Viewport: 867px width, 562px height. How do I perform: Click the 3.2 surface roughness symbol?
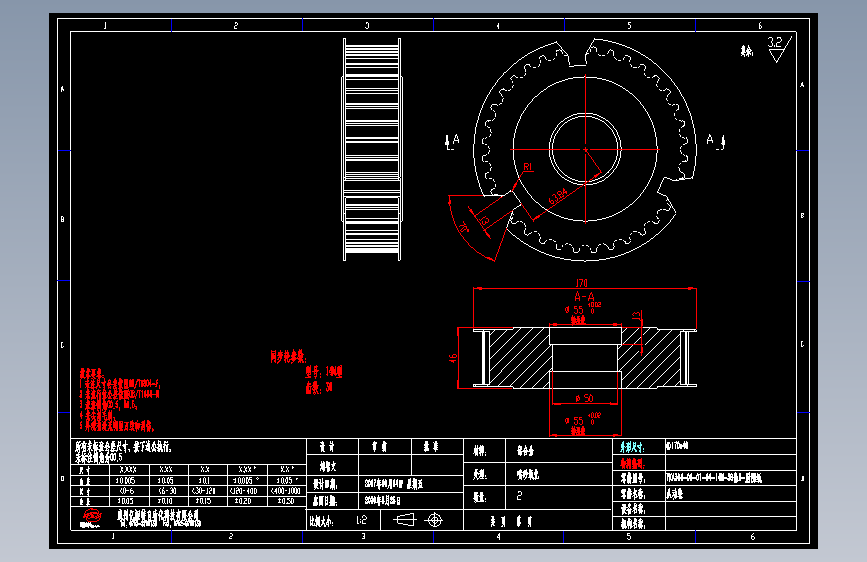(x=780, y=49)
